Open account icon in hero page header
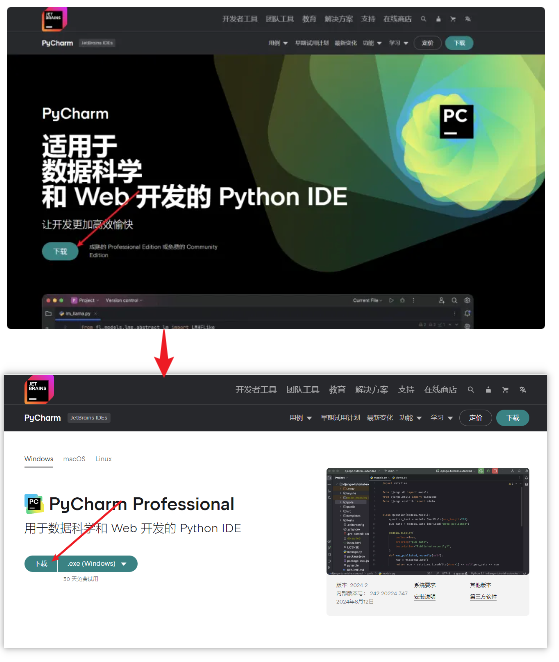Viewport: 559px width, 662px height. pyautogui.click(x=438, y=19)
